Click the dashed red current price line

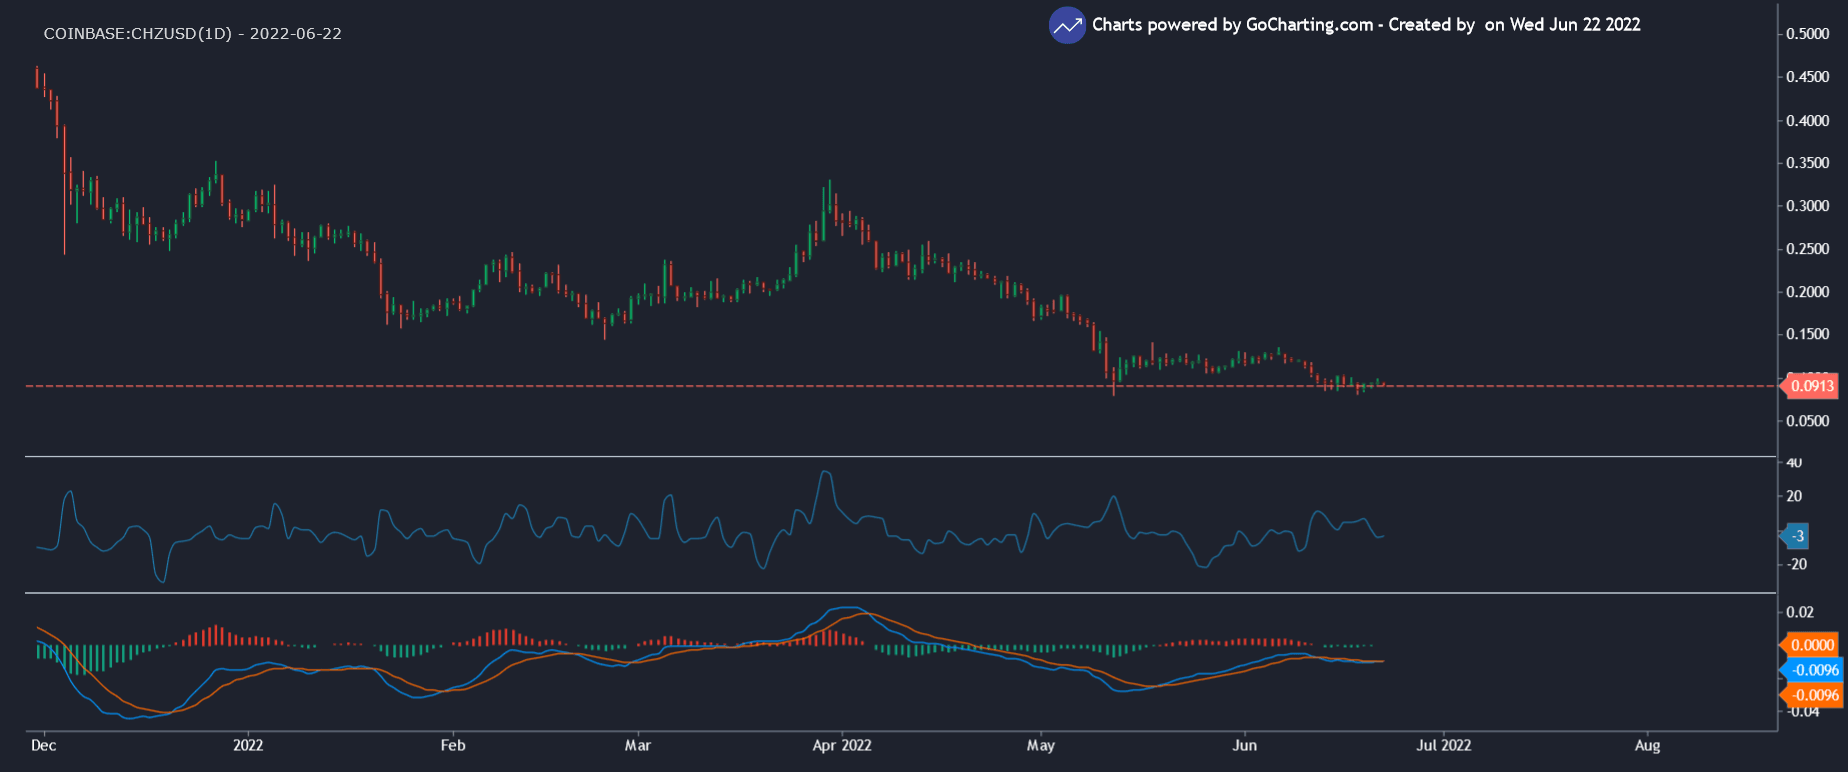(600, 386)
